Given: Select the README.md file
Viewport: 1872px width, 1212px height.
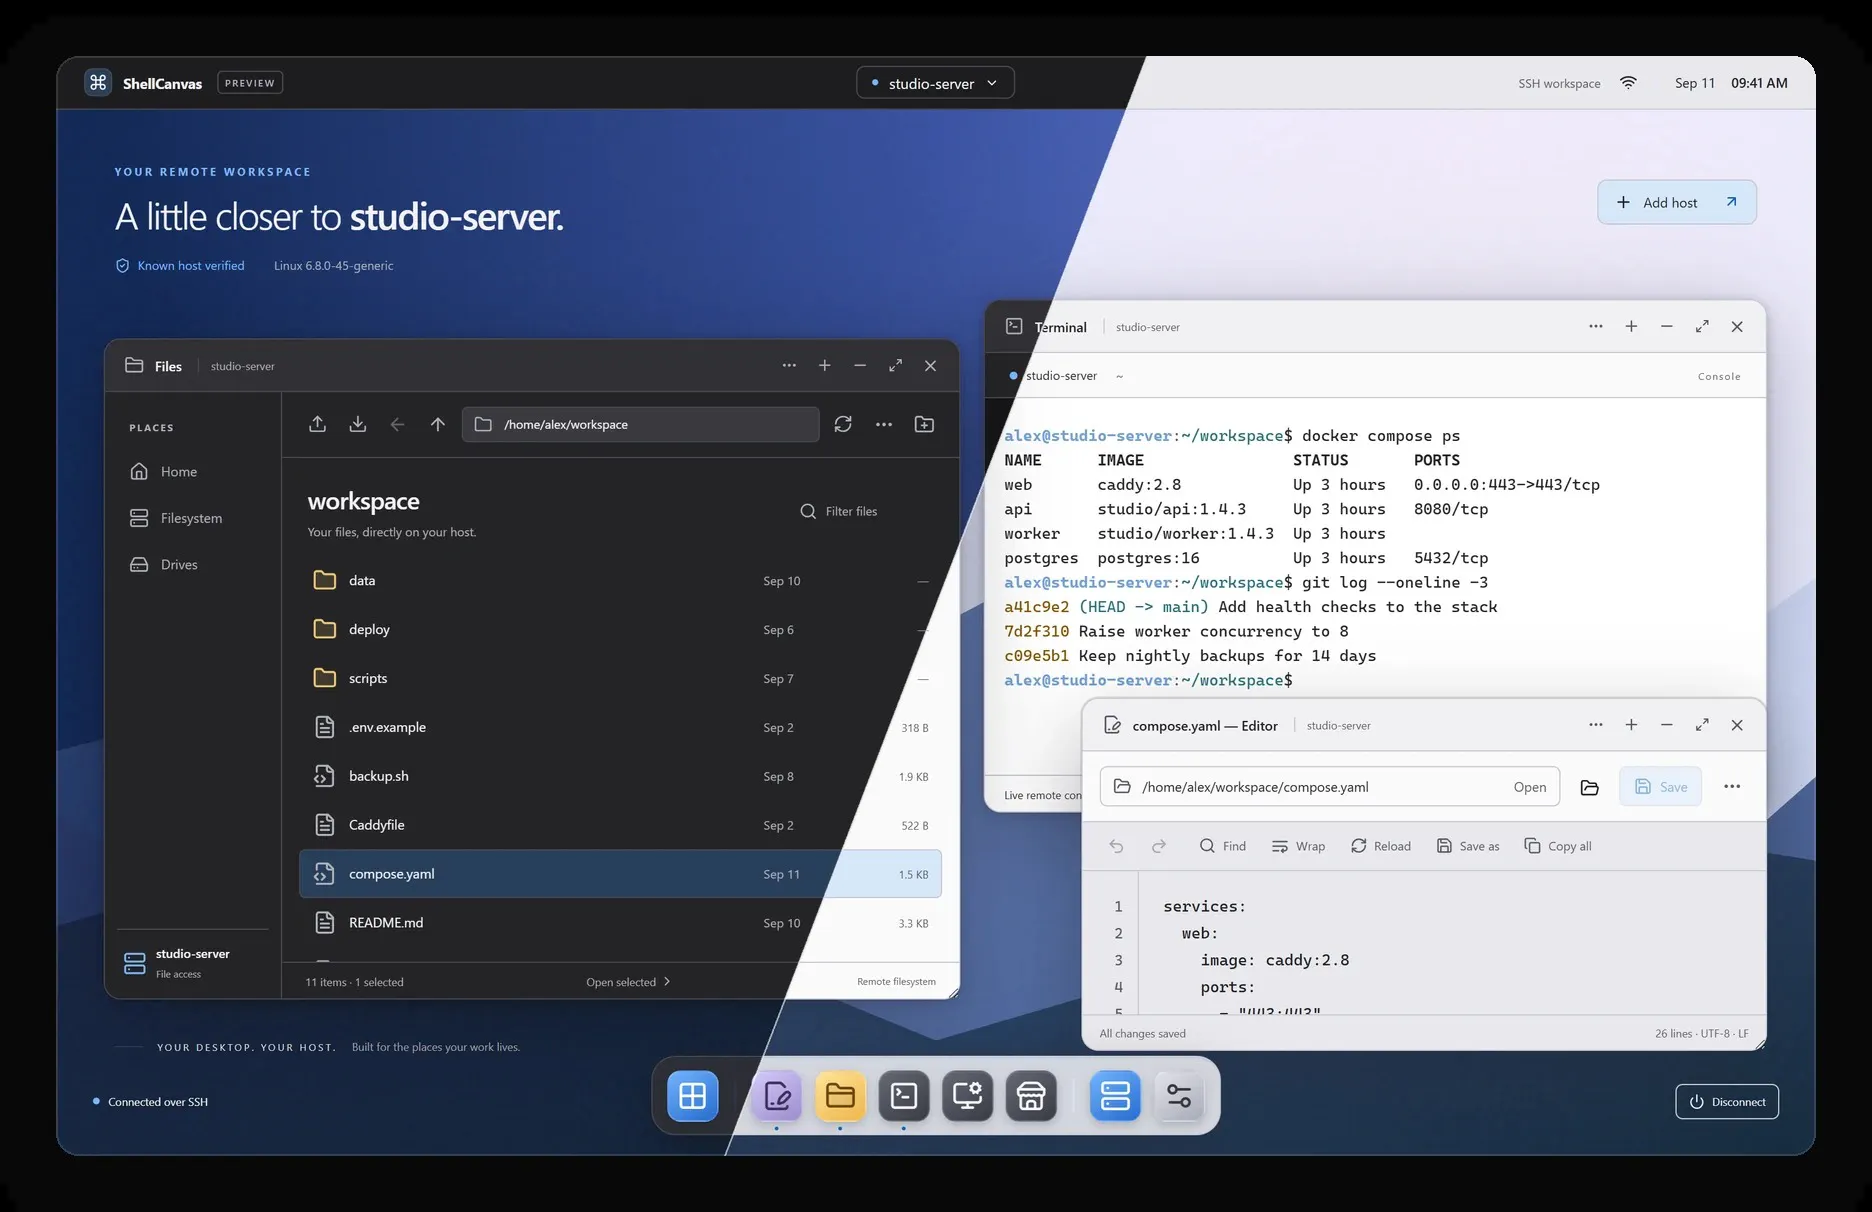Looking at the screenshot, I should (620, 923).
